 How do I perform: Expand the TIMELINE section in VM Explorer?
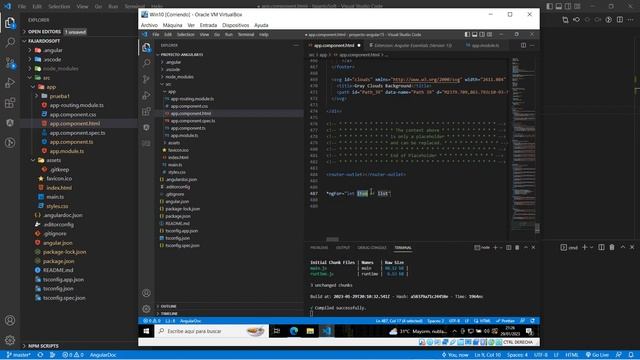(x=169, y=313)
